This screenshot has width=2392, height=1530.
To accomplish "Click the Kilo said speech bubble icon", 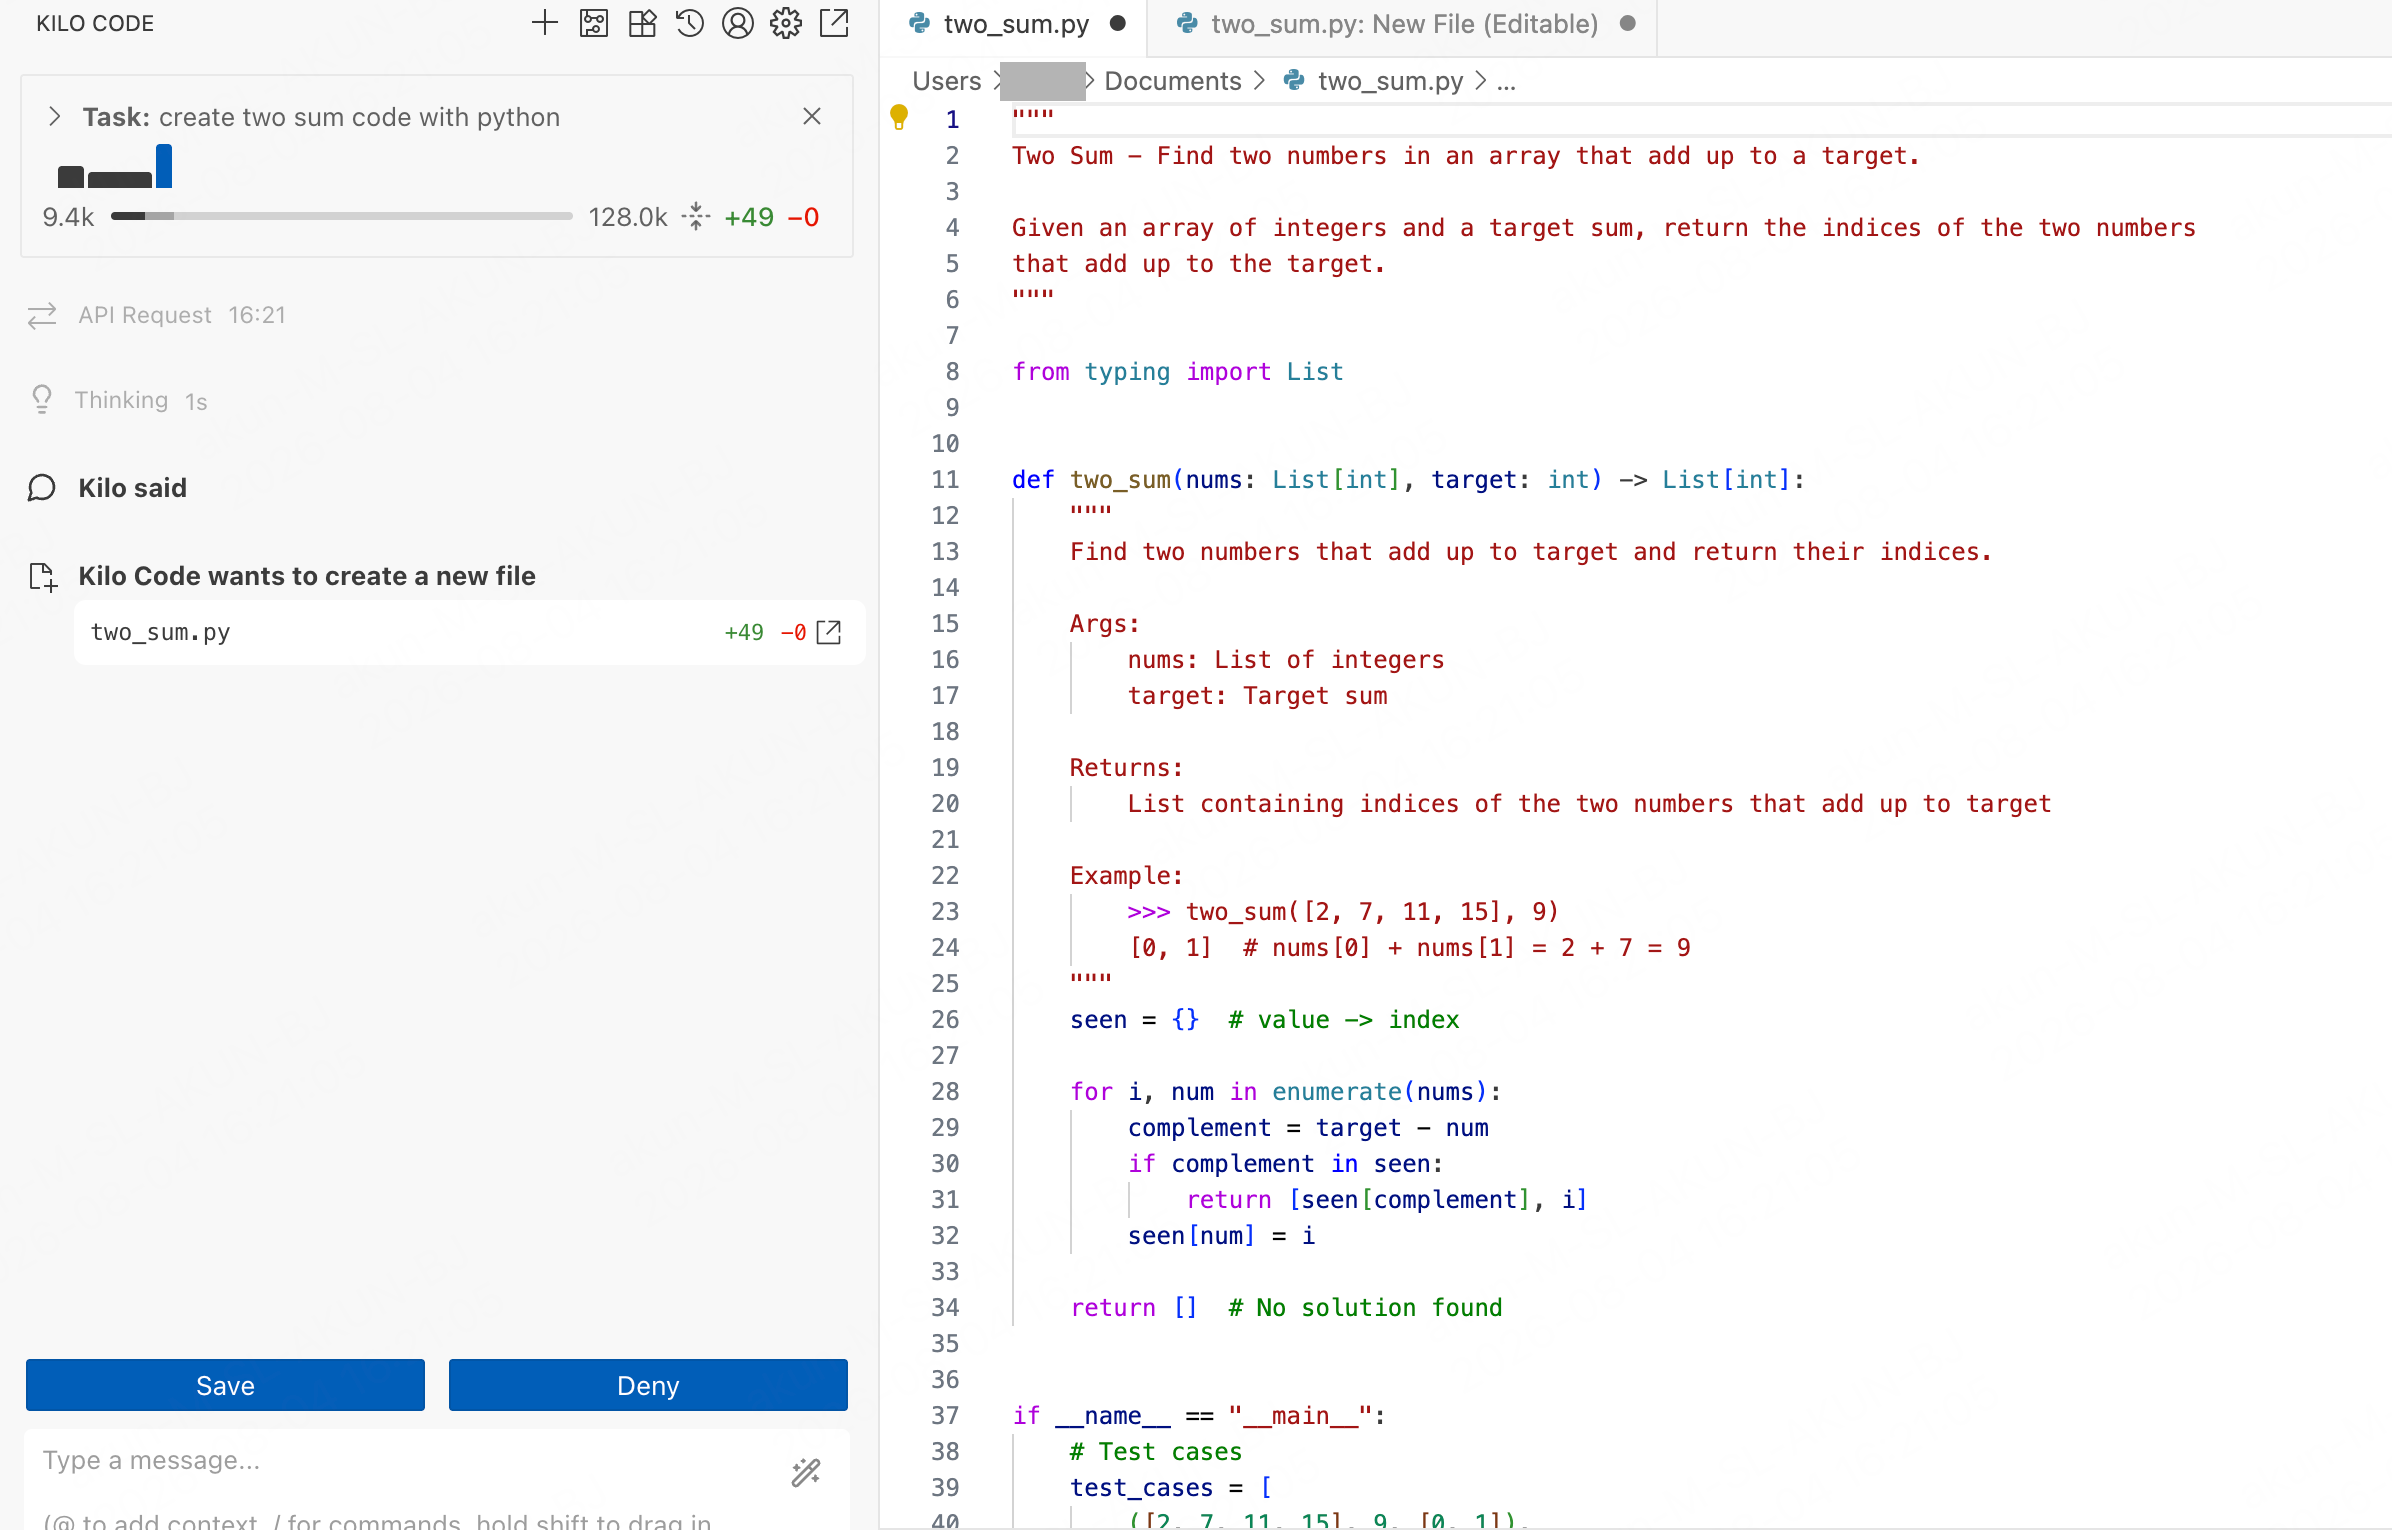I will click(42, 488).
